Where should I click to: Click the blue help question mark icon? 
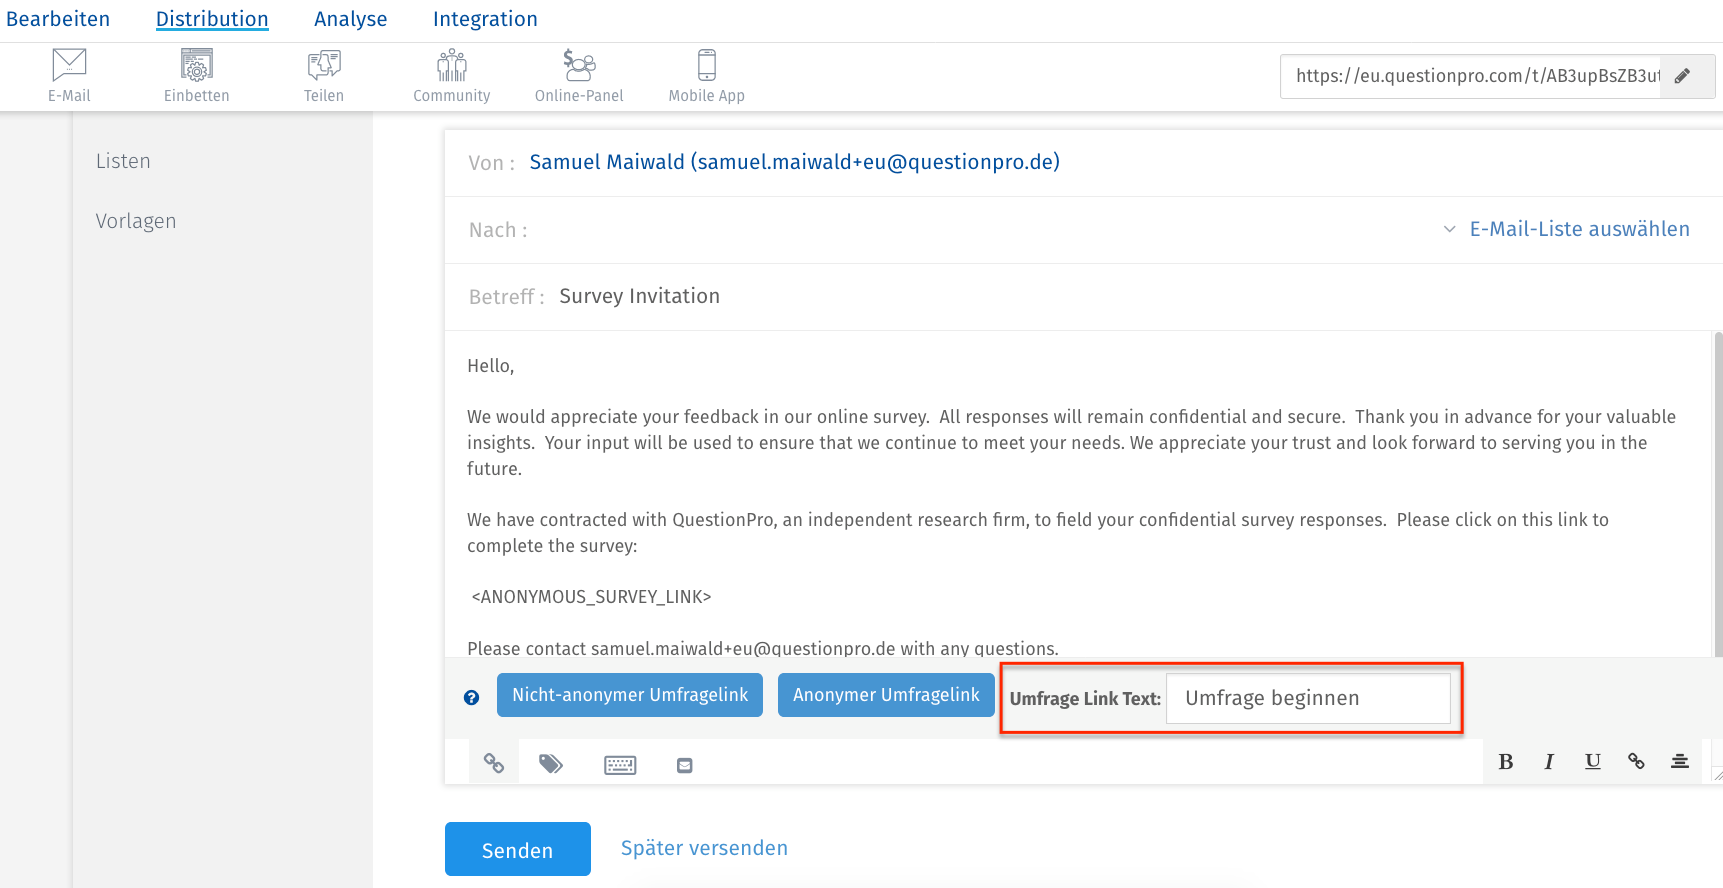(472, 698)
